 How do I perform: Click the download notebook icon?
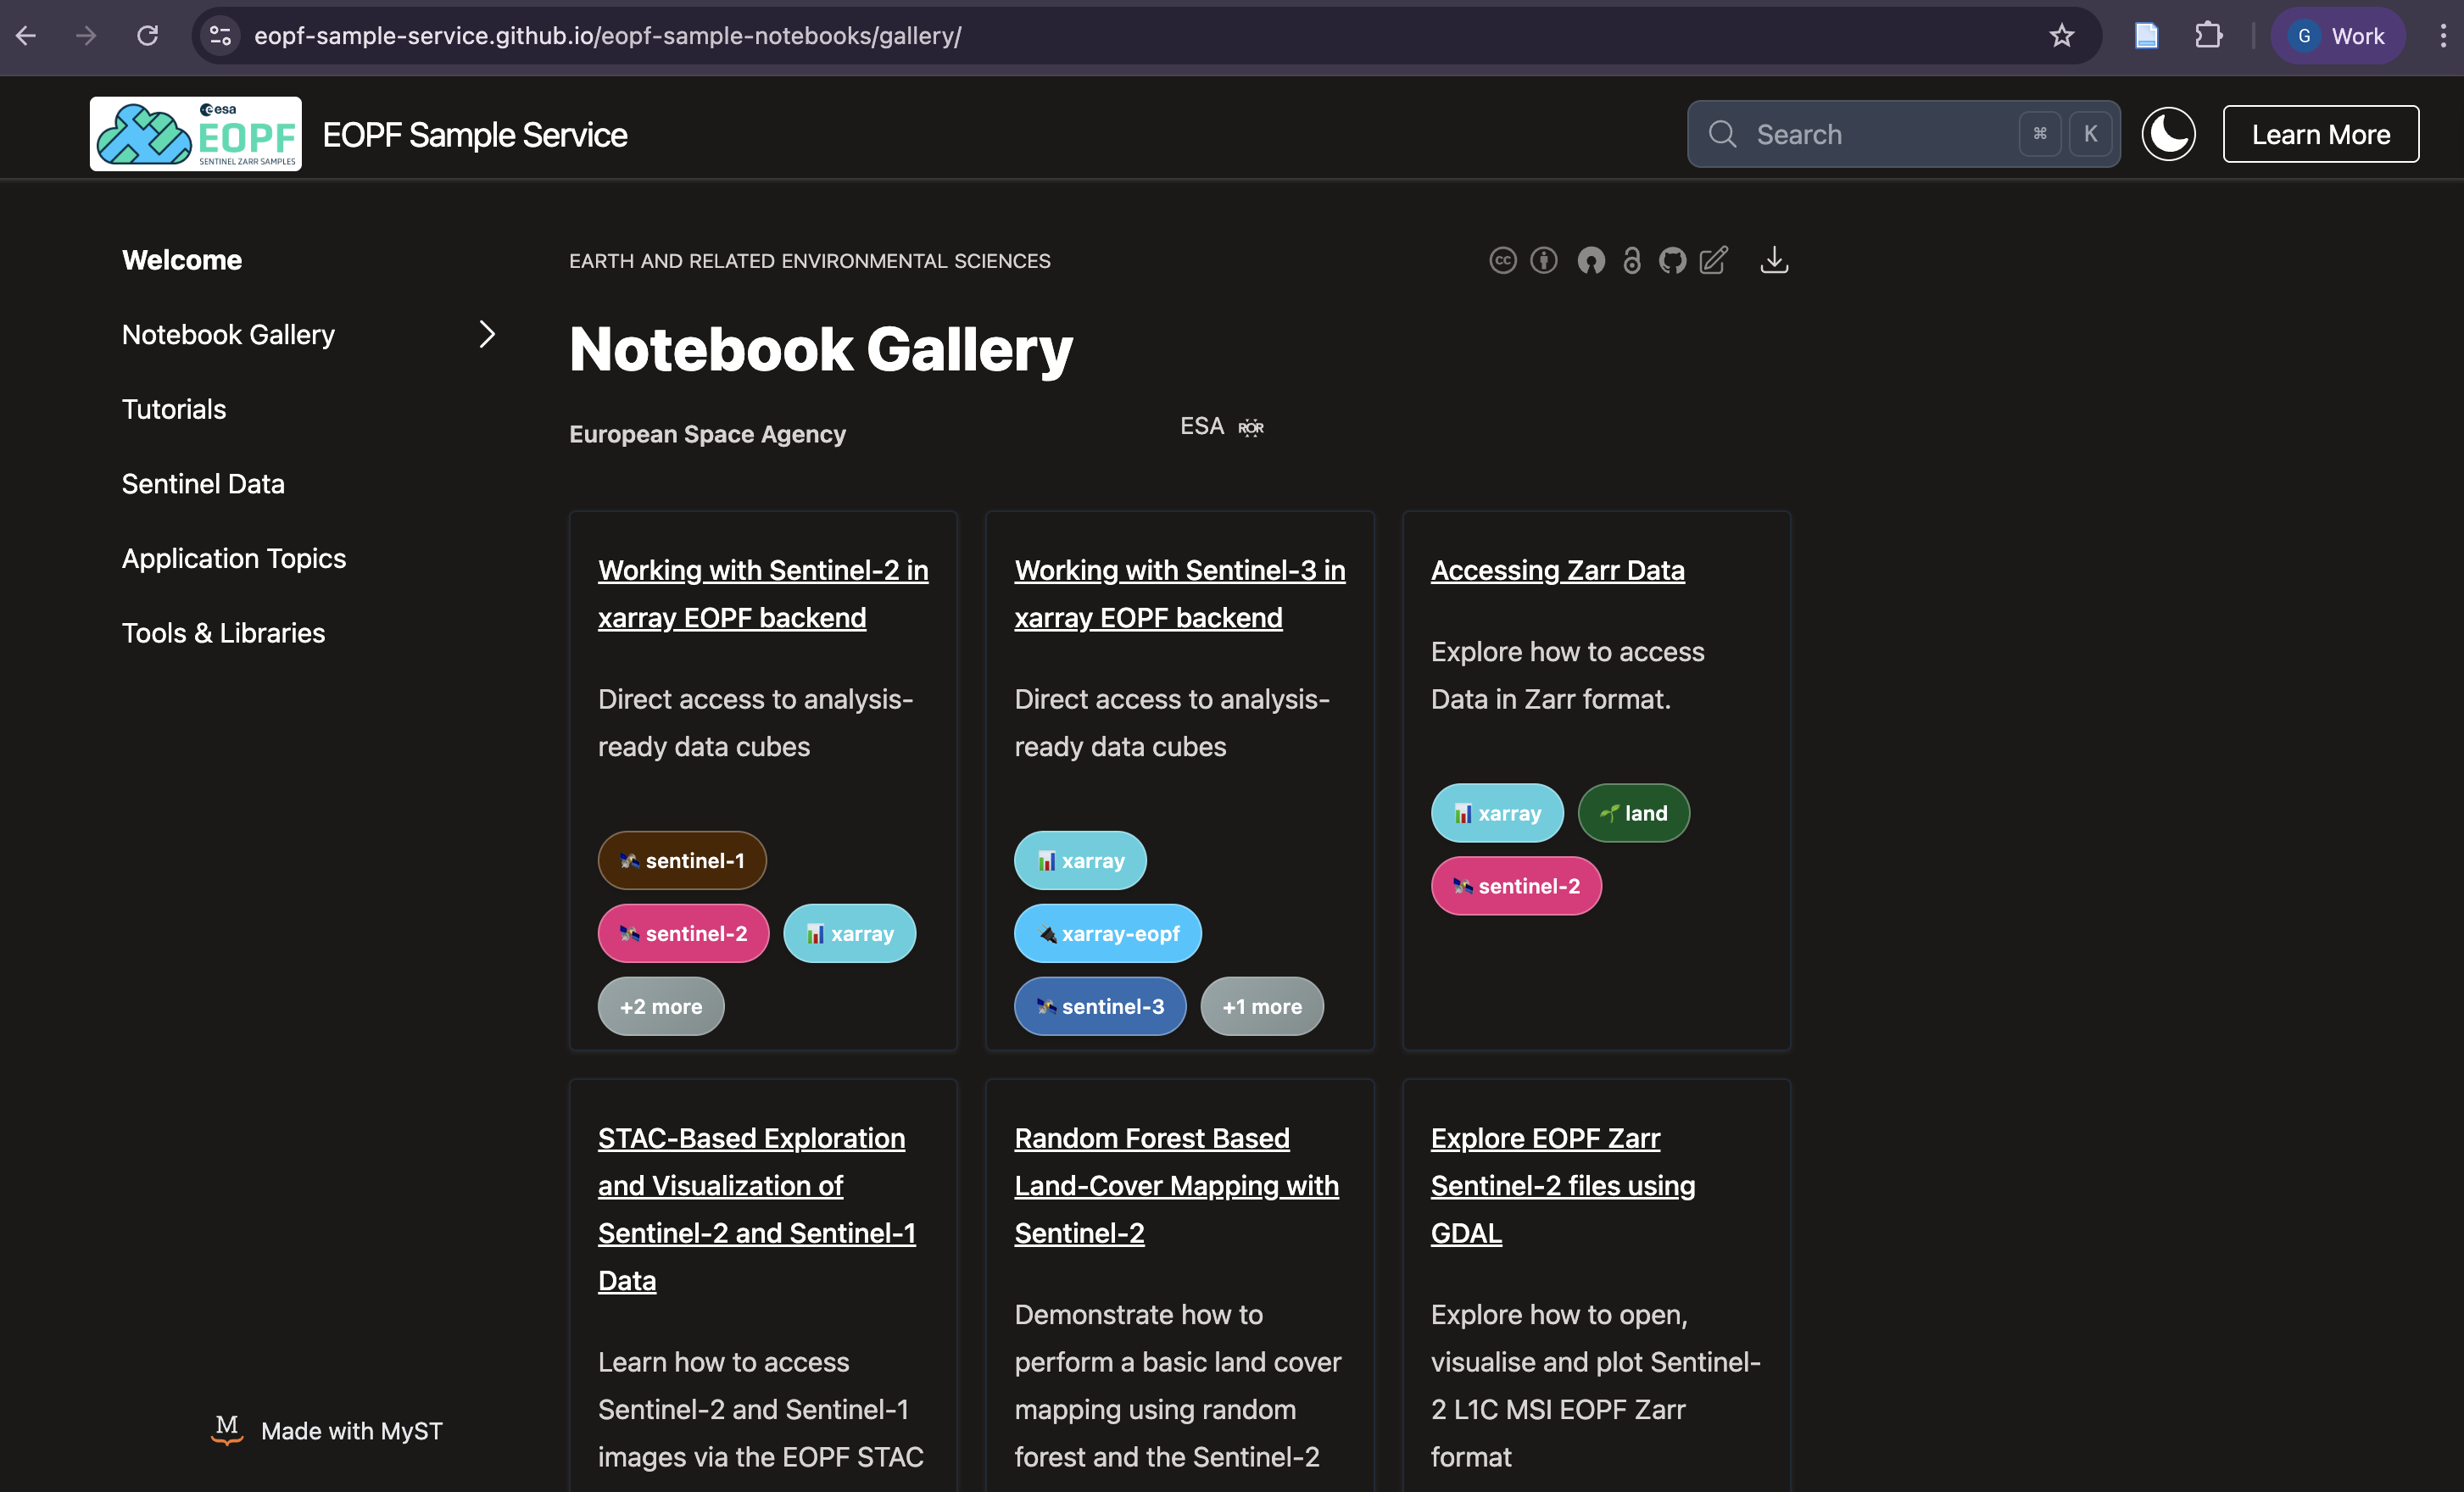[x=1775, y=260]
